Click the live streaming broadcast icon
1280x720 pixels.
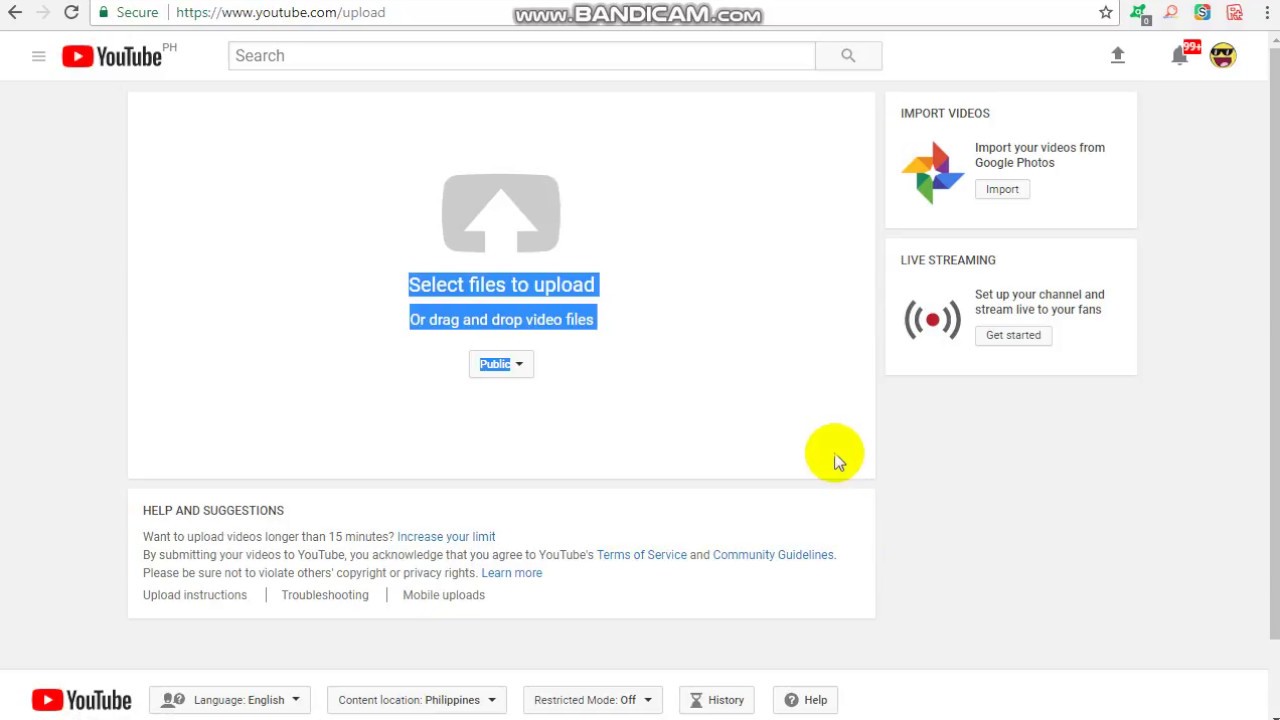932,319
